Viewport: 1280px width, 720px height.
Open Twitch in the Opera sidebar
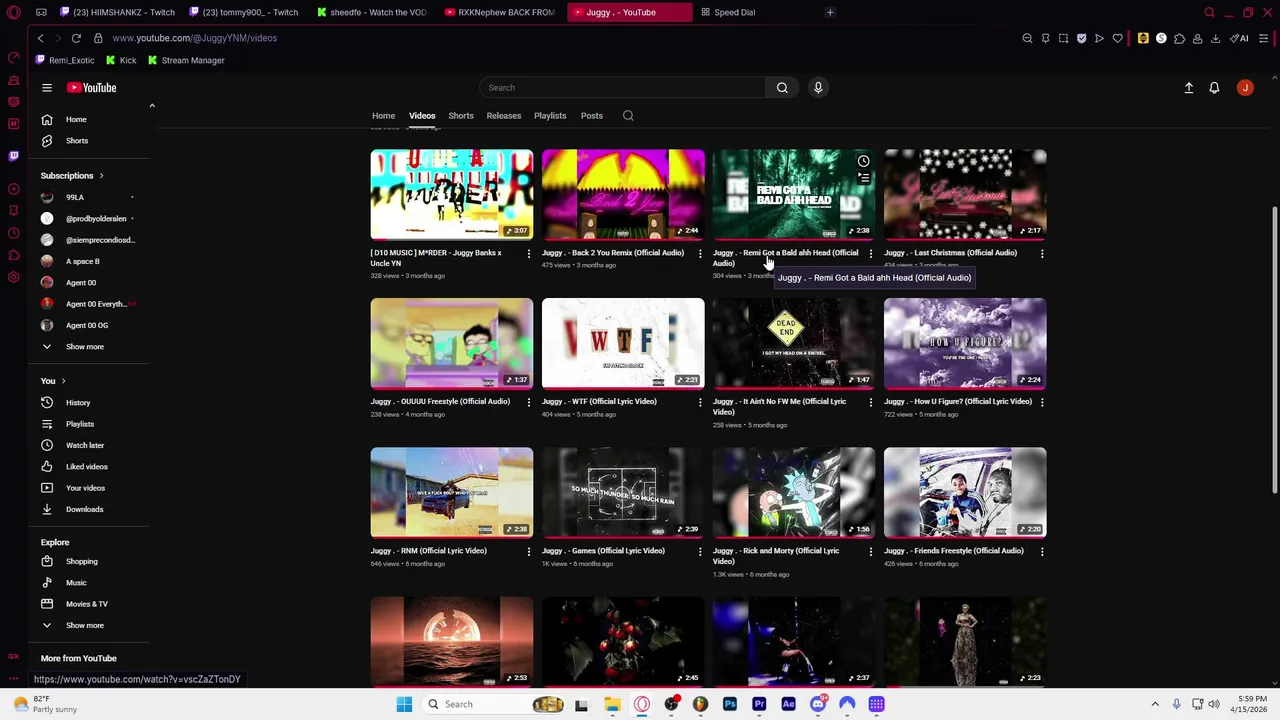pos(13,156)
